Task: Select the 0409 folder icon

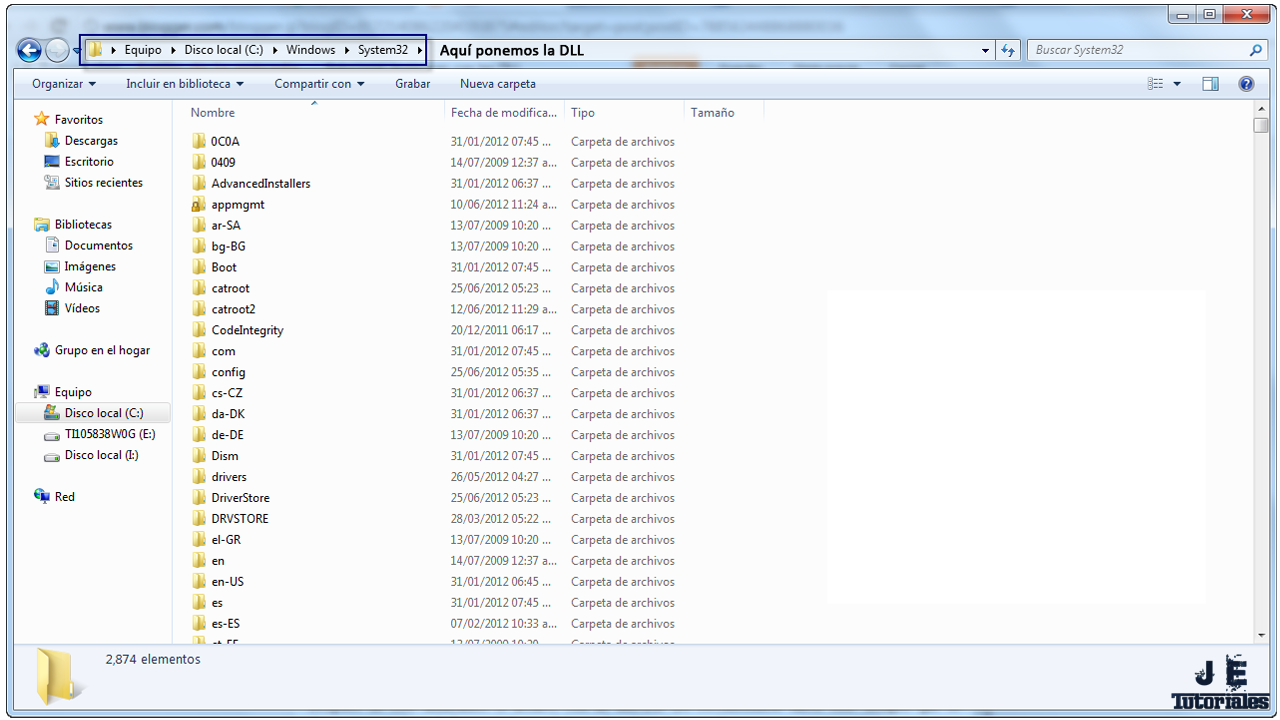Action: tap(198, 162)
